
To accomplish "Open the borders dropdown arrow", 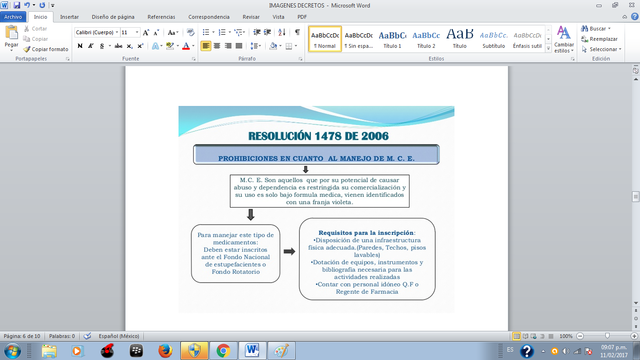I will tap(296, 46).
